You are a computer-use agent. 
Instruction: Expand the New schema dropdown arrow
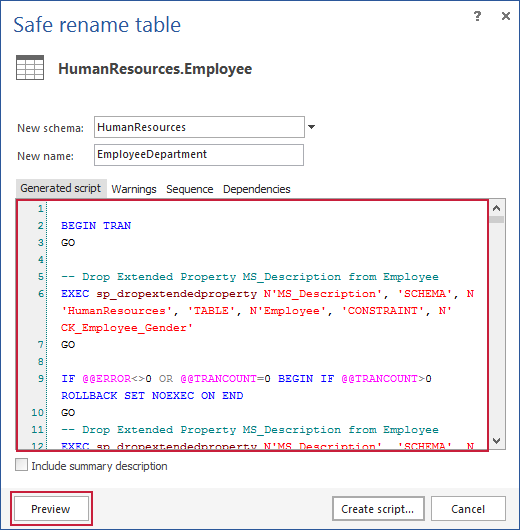[311, 127]
